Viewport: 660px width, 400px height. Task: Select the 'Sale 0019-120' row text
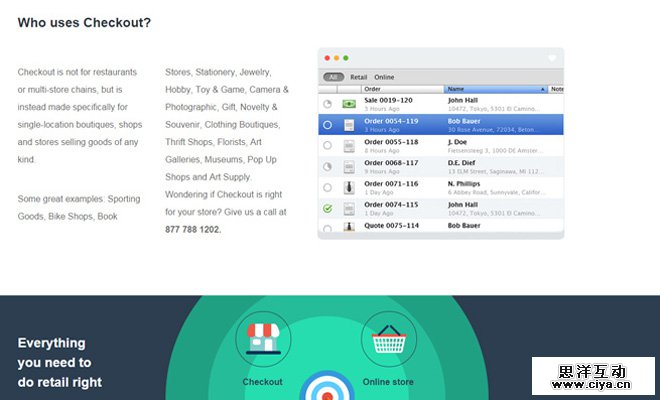tap(388, 100)
